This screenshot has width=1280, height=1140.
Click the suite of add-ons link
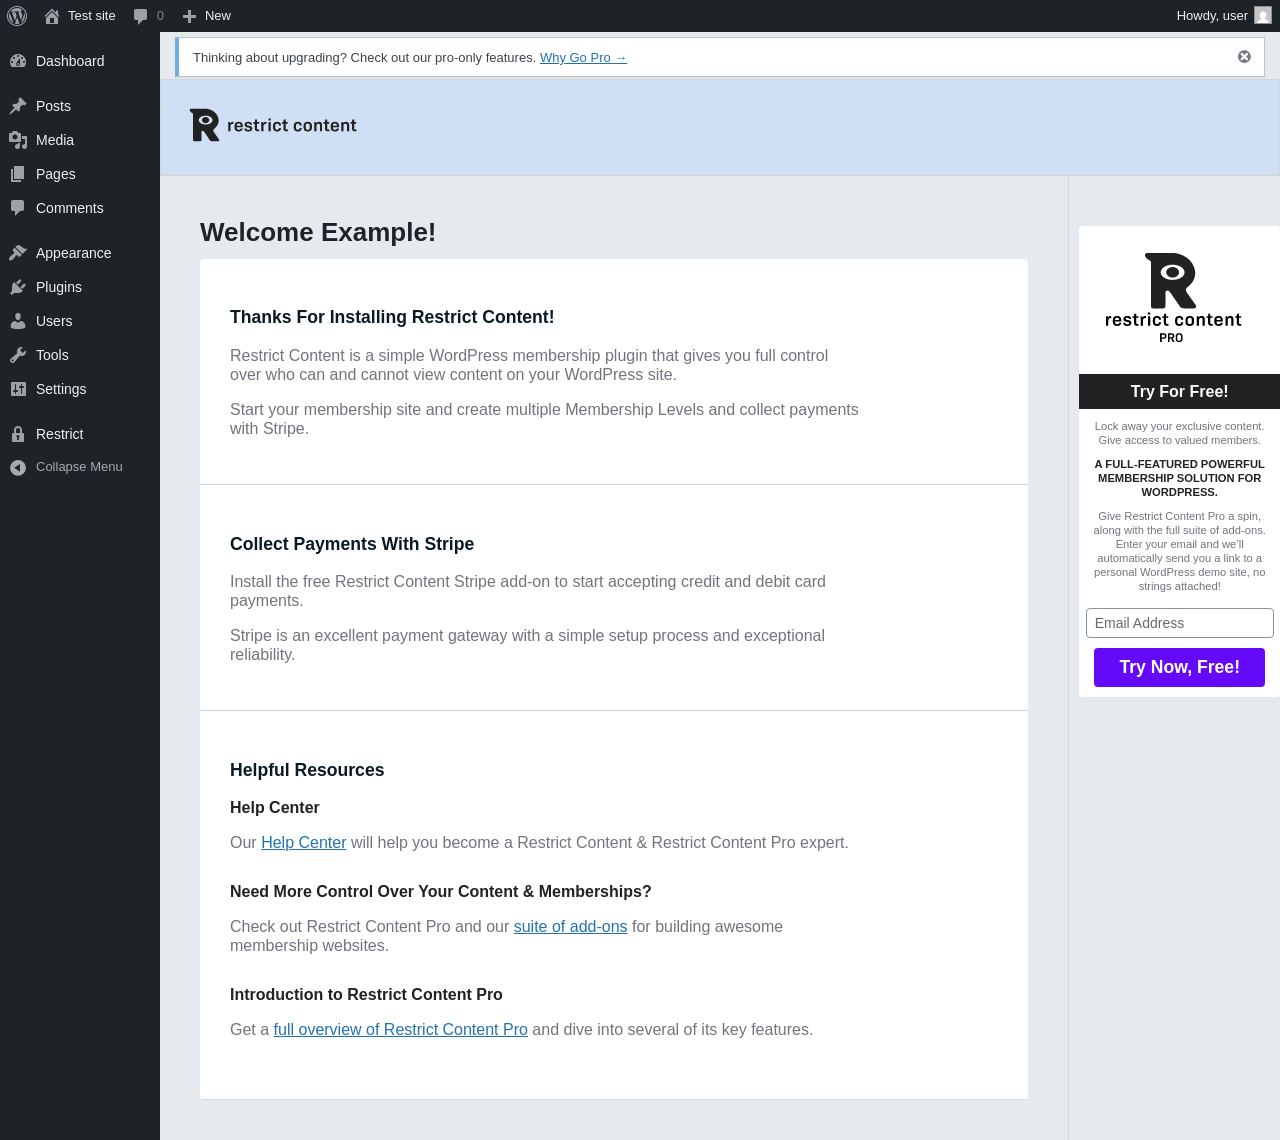(x=570, y=927)
